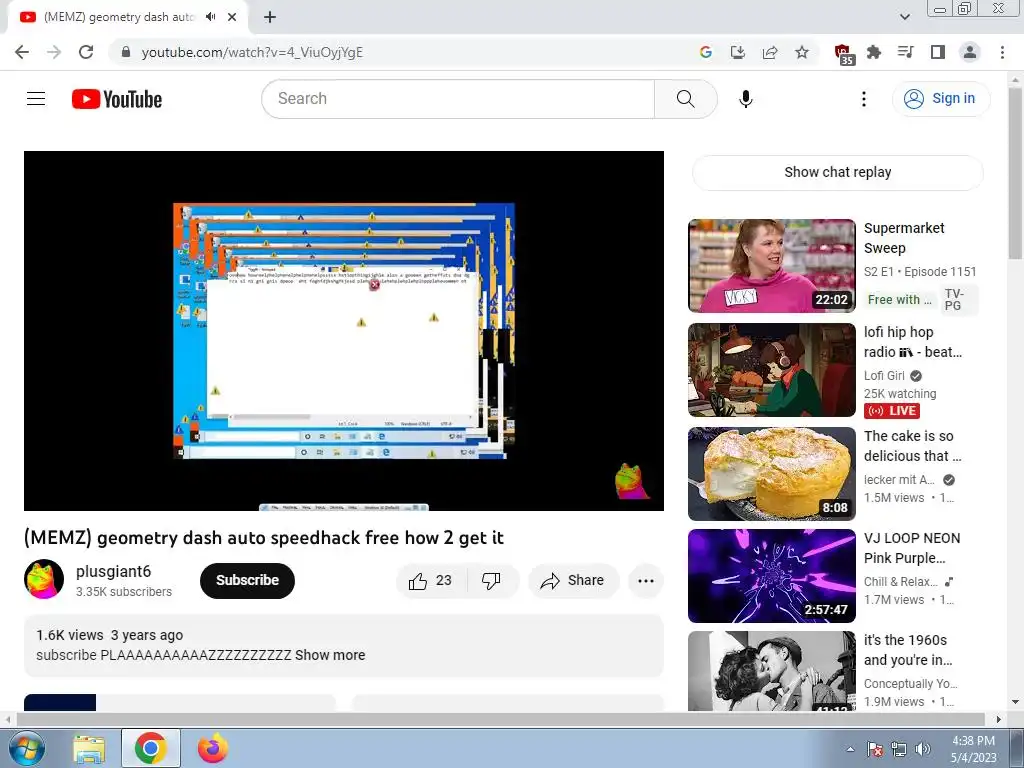Open the YouTube hamburger guide menu
Image resolution: width=1024 pixels, height=768 pixels.
coord(36,99)
